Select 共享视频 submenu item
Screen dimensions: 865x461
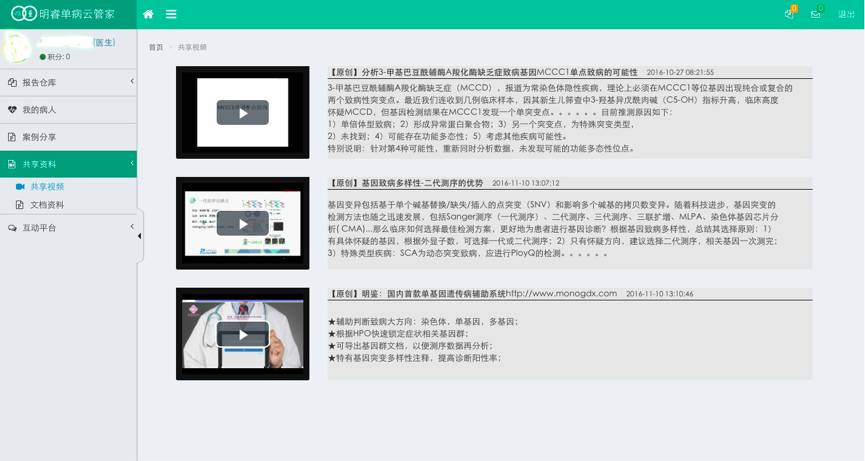(47, 187)
